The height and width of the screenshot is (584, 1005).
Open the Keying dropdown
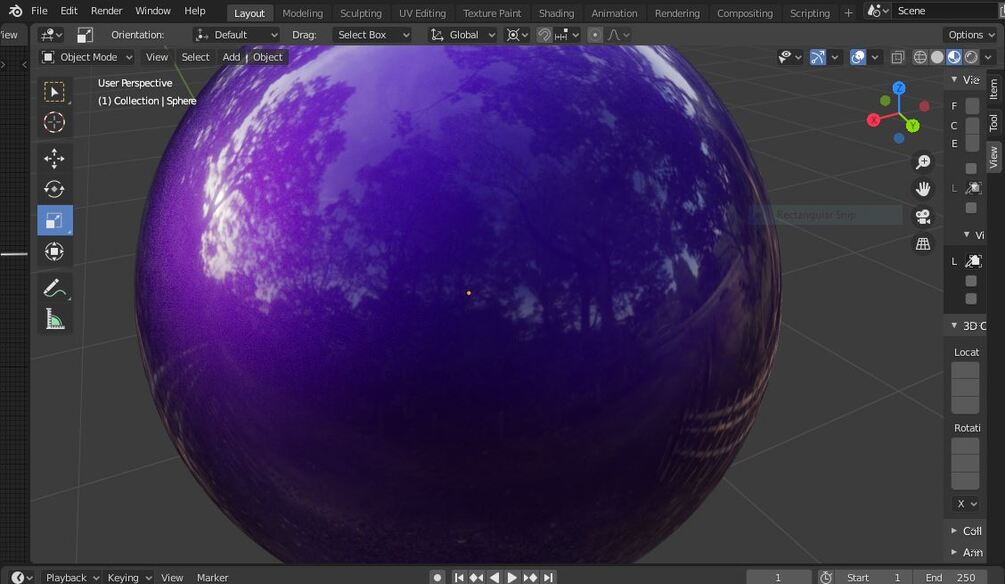point(129,578)
